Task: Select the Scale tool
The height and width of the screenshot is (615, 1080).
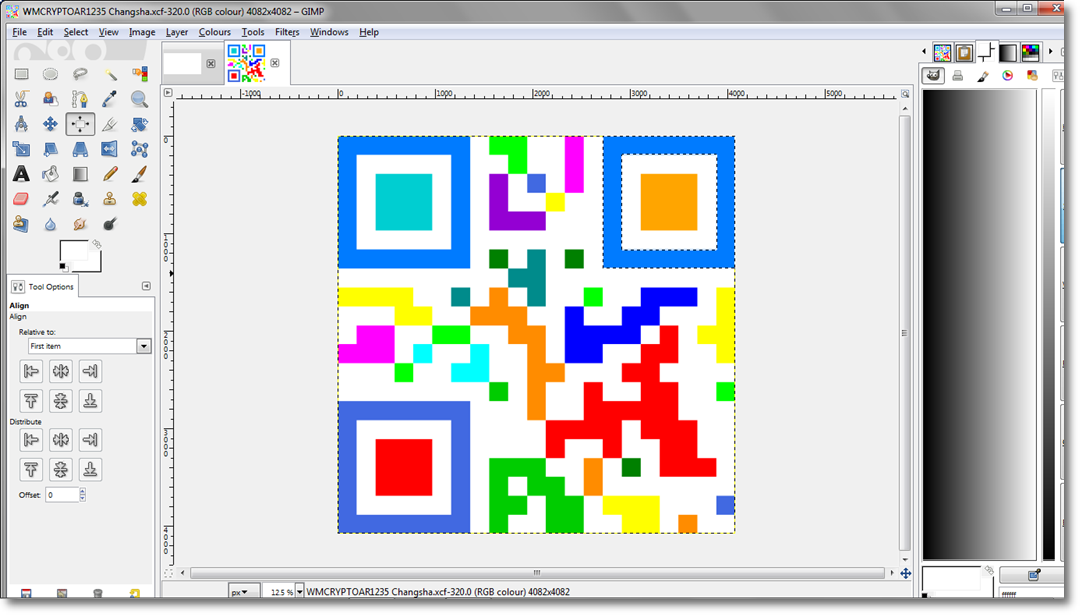Action: tap(21, 149)
